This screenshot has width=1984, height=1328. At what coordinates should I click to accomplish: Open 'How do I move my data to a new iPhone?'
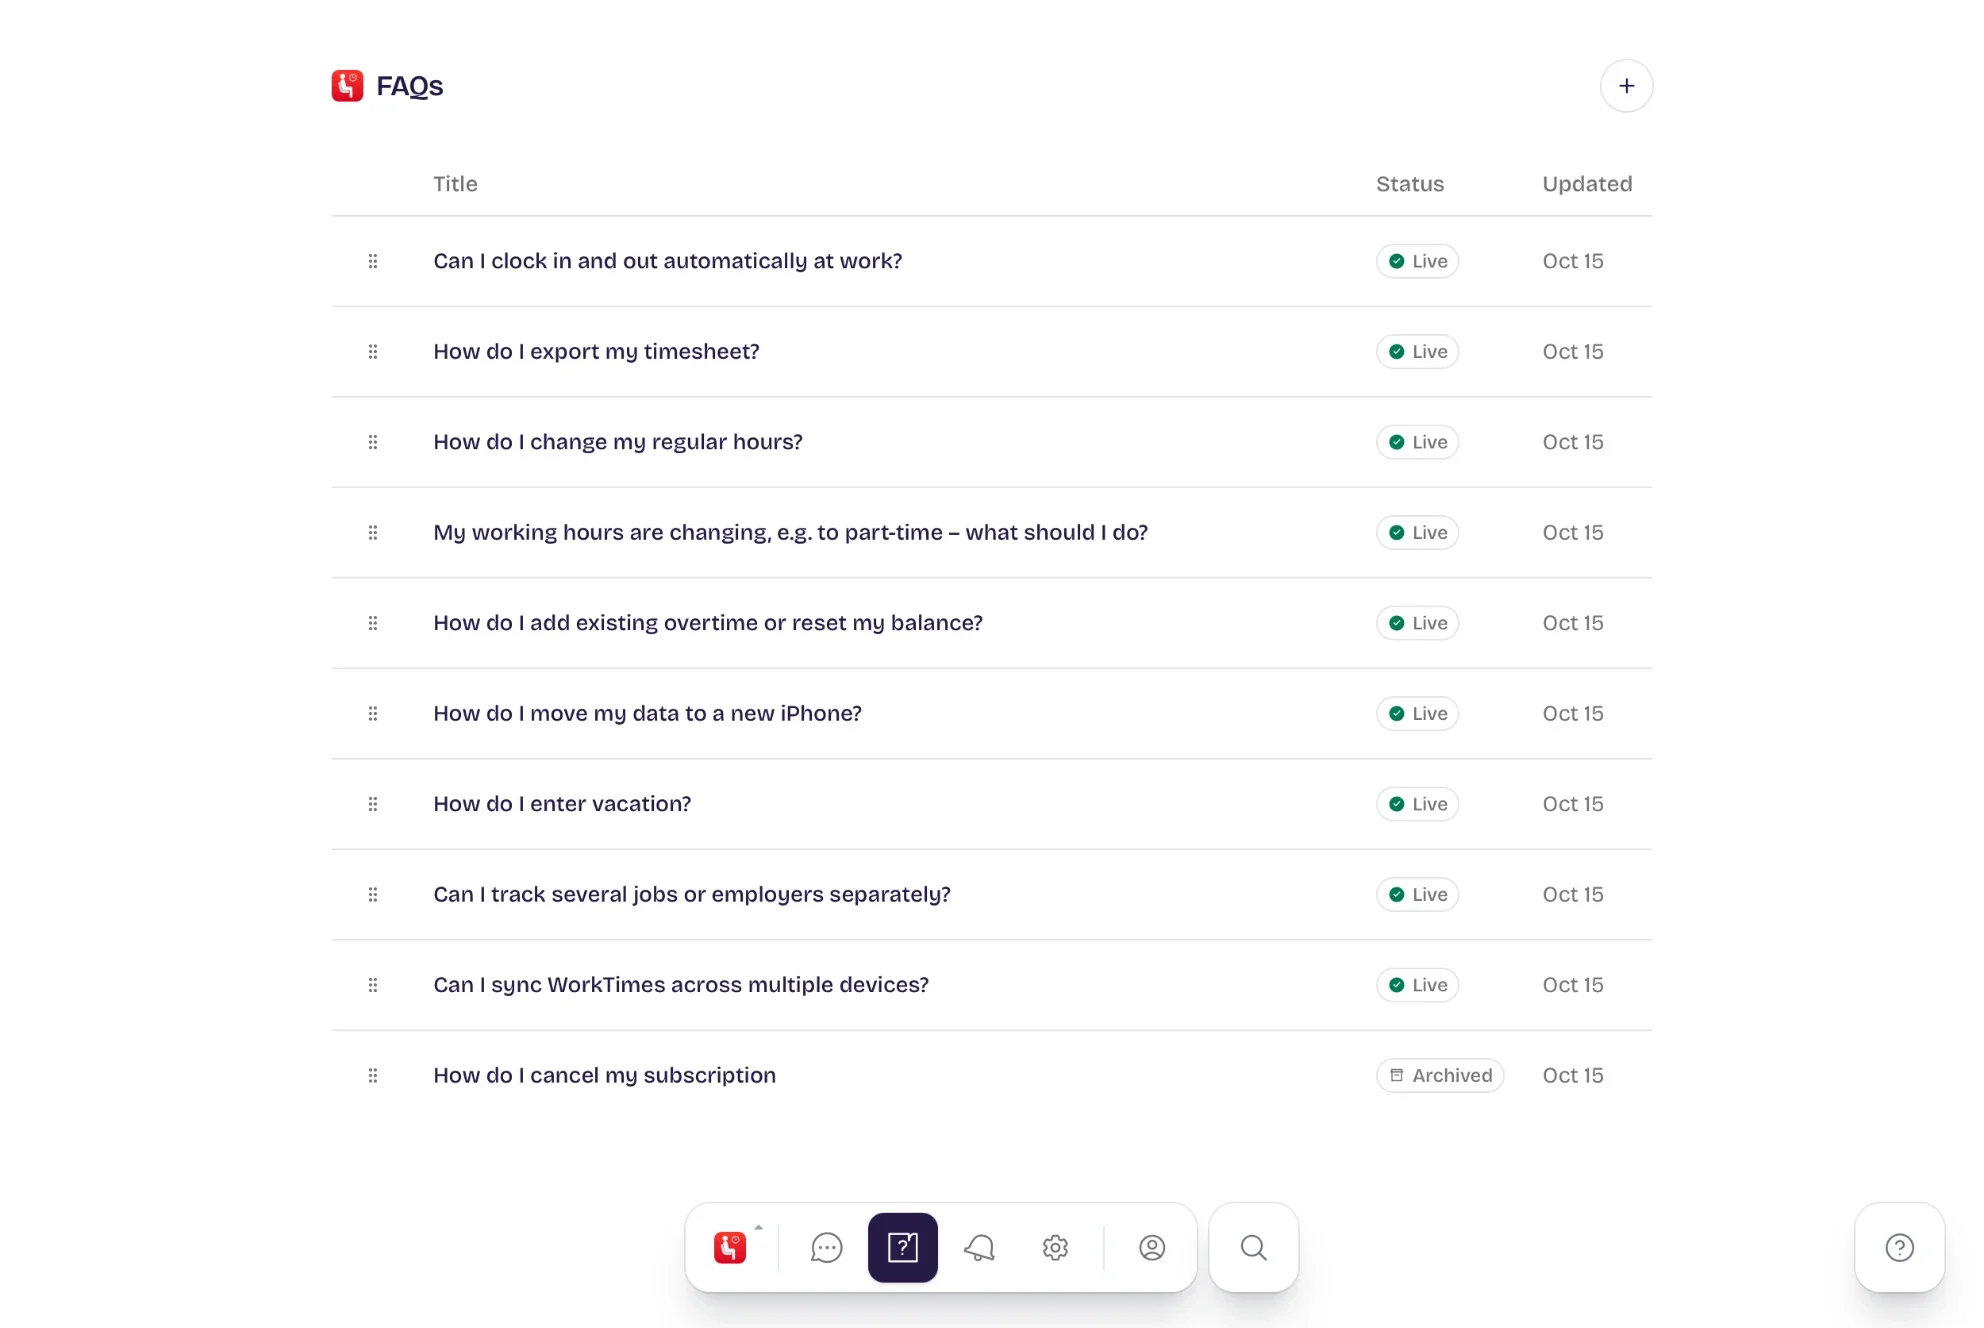coord(647,714)
